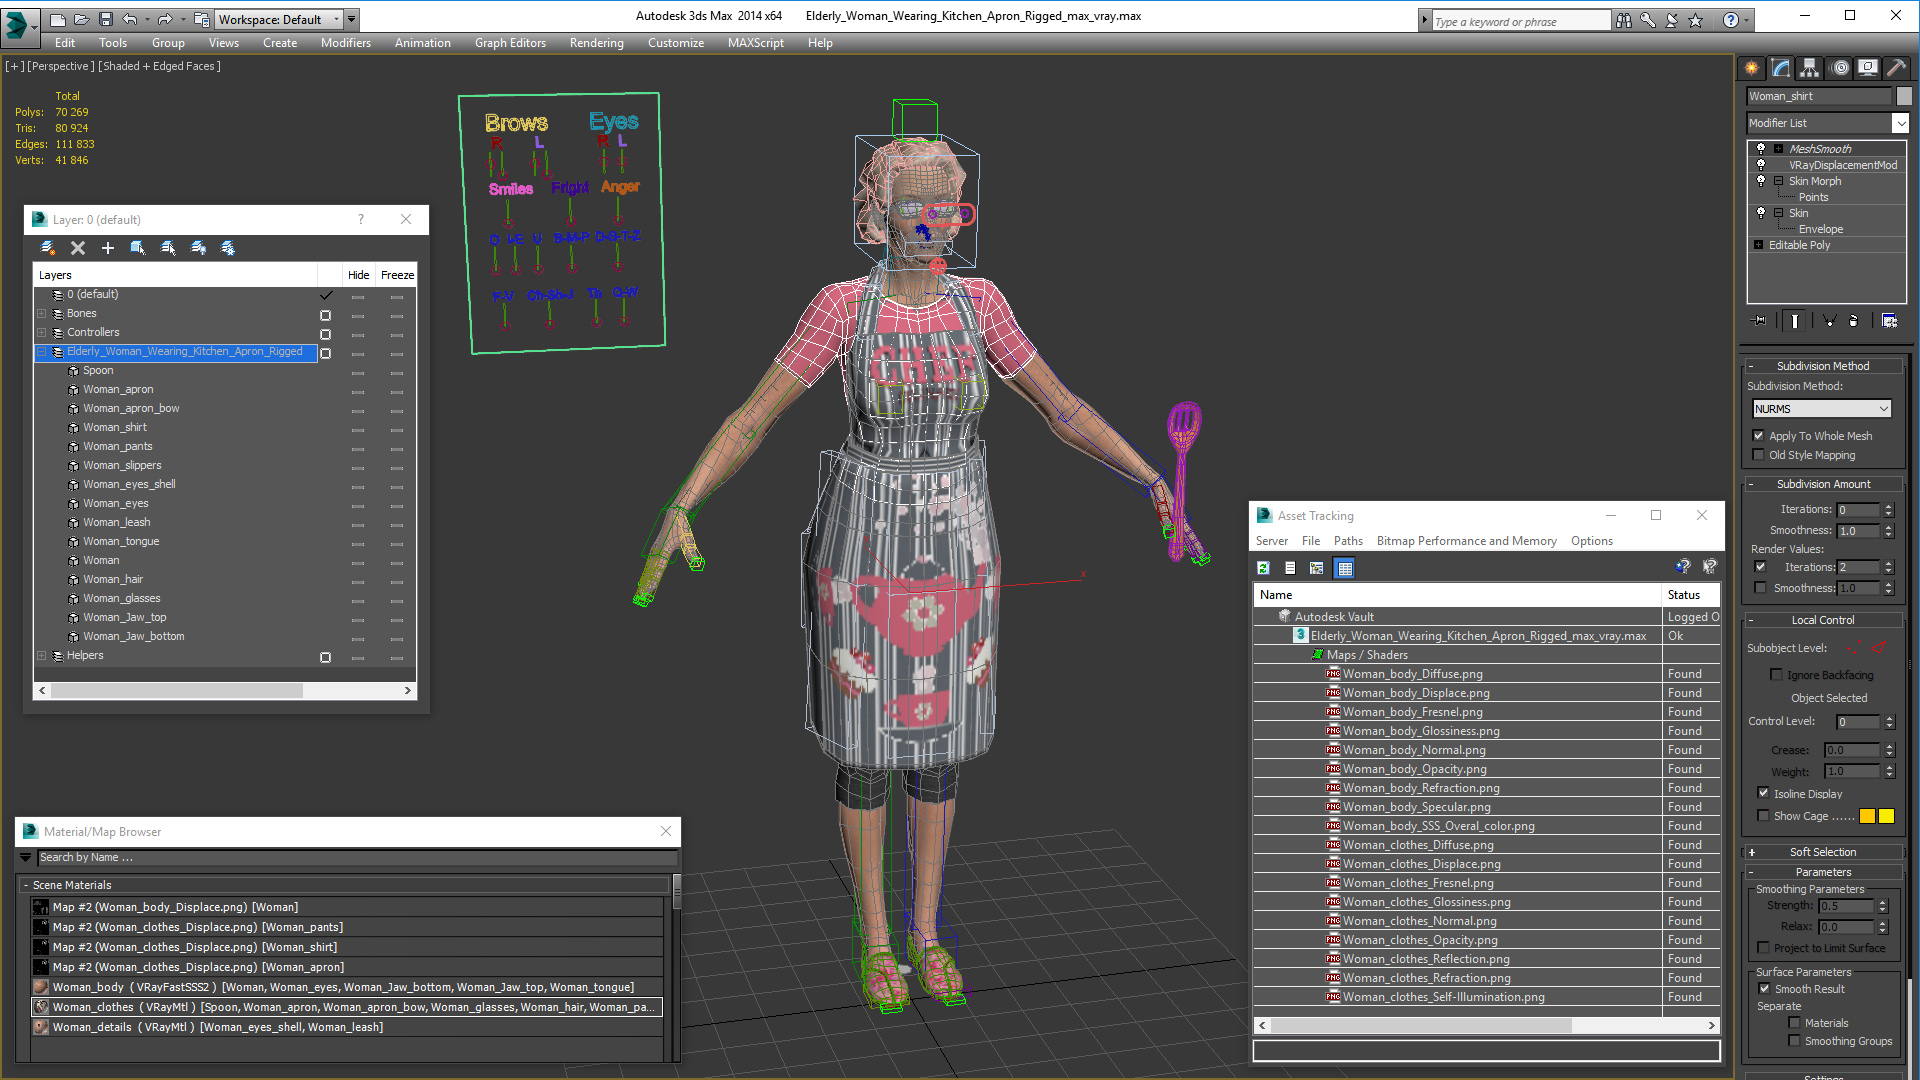Click the search binoculars icon in title bar
This screenshot has width=1920, height=1080.
tap(1624, 20)
